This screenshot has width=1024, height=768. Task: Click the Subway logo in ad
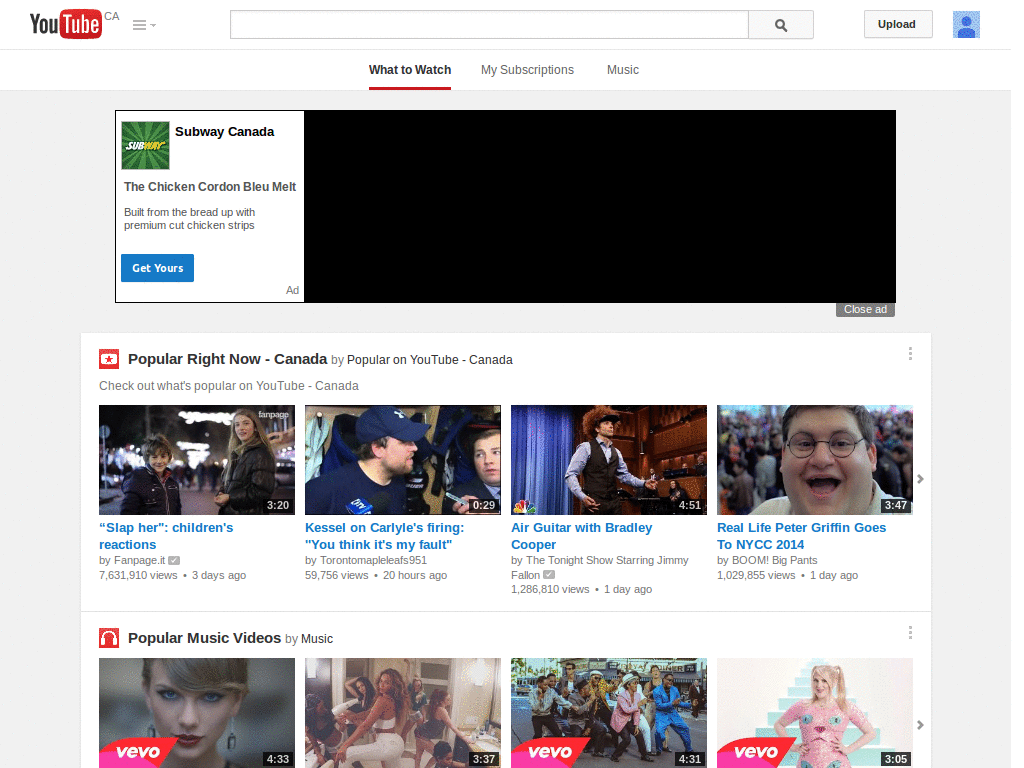click(145, 146)
